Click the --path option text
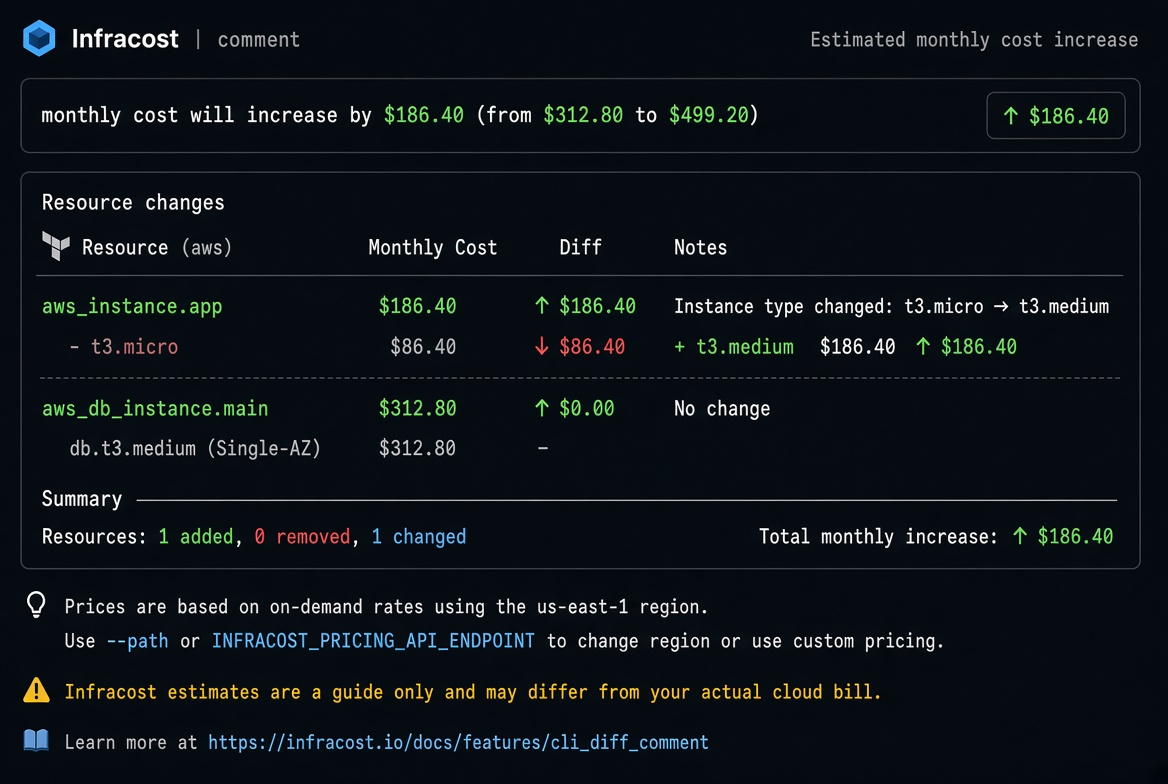Image resolution: width=1168 pixels, height=784 pixels. click(x=137, y=641)
